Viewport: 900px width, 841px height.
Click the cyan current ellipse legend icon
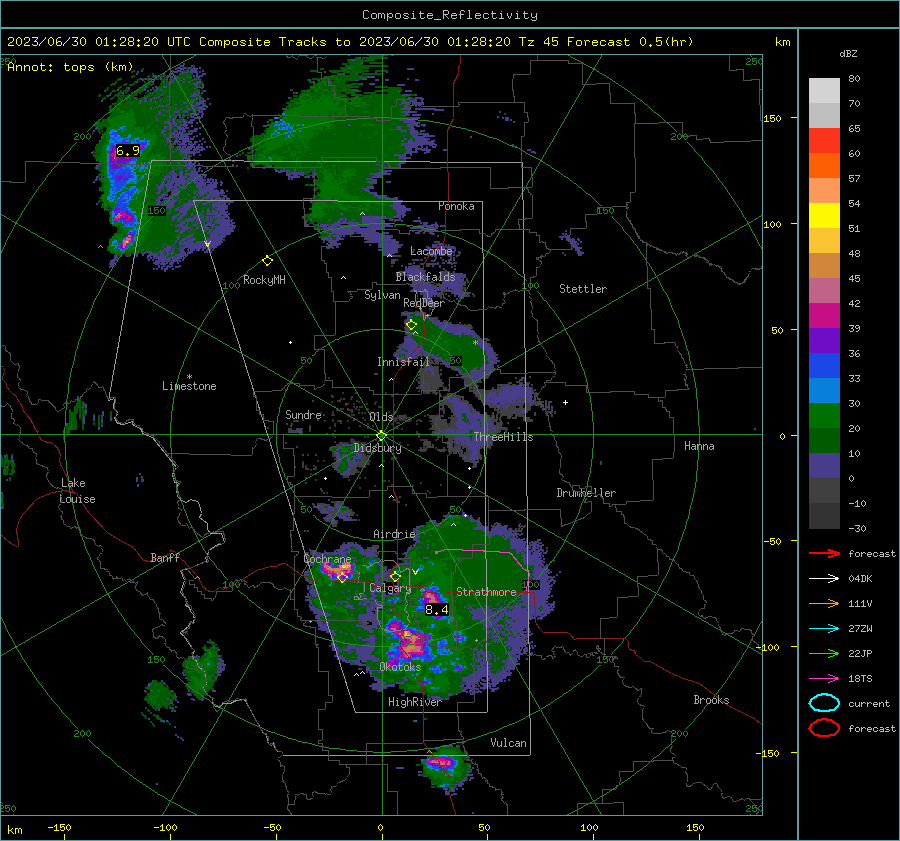click(824, 703)
